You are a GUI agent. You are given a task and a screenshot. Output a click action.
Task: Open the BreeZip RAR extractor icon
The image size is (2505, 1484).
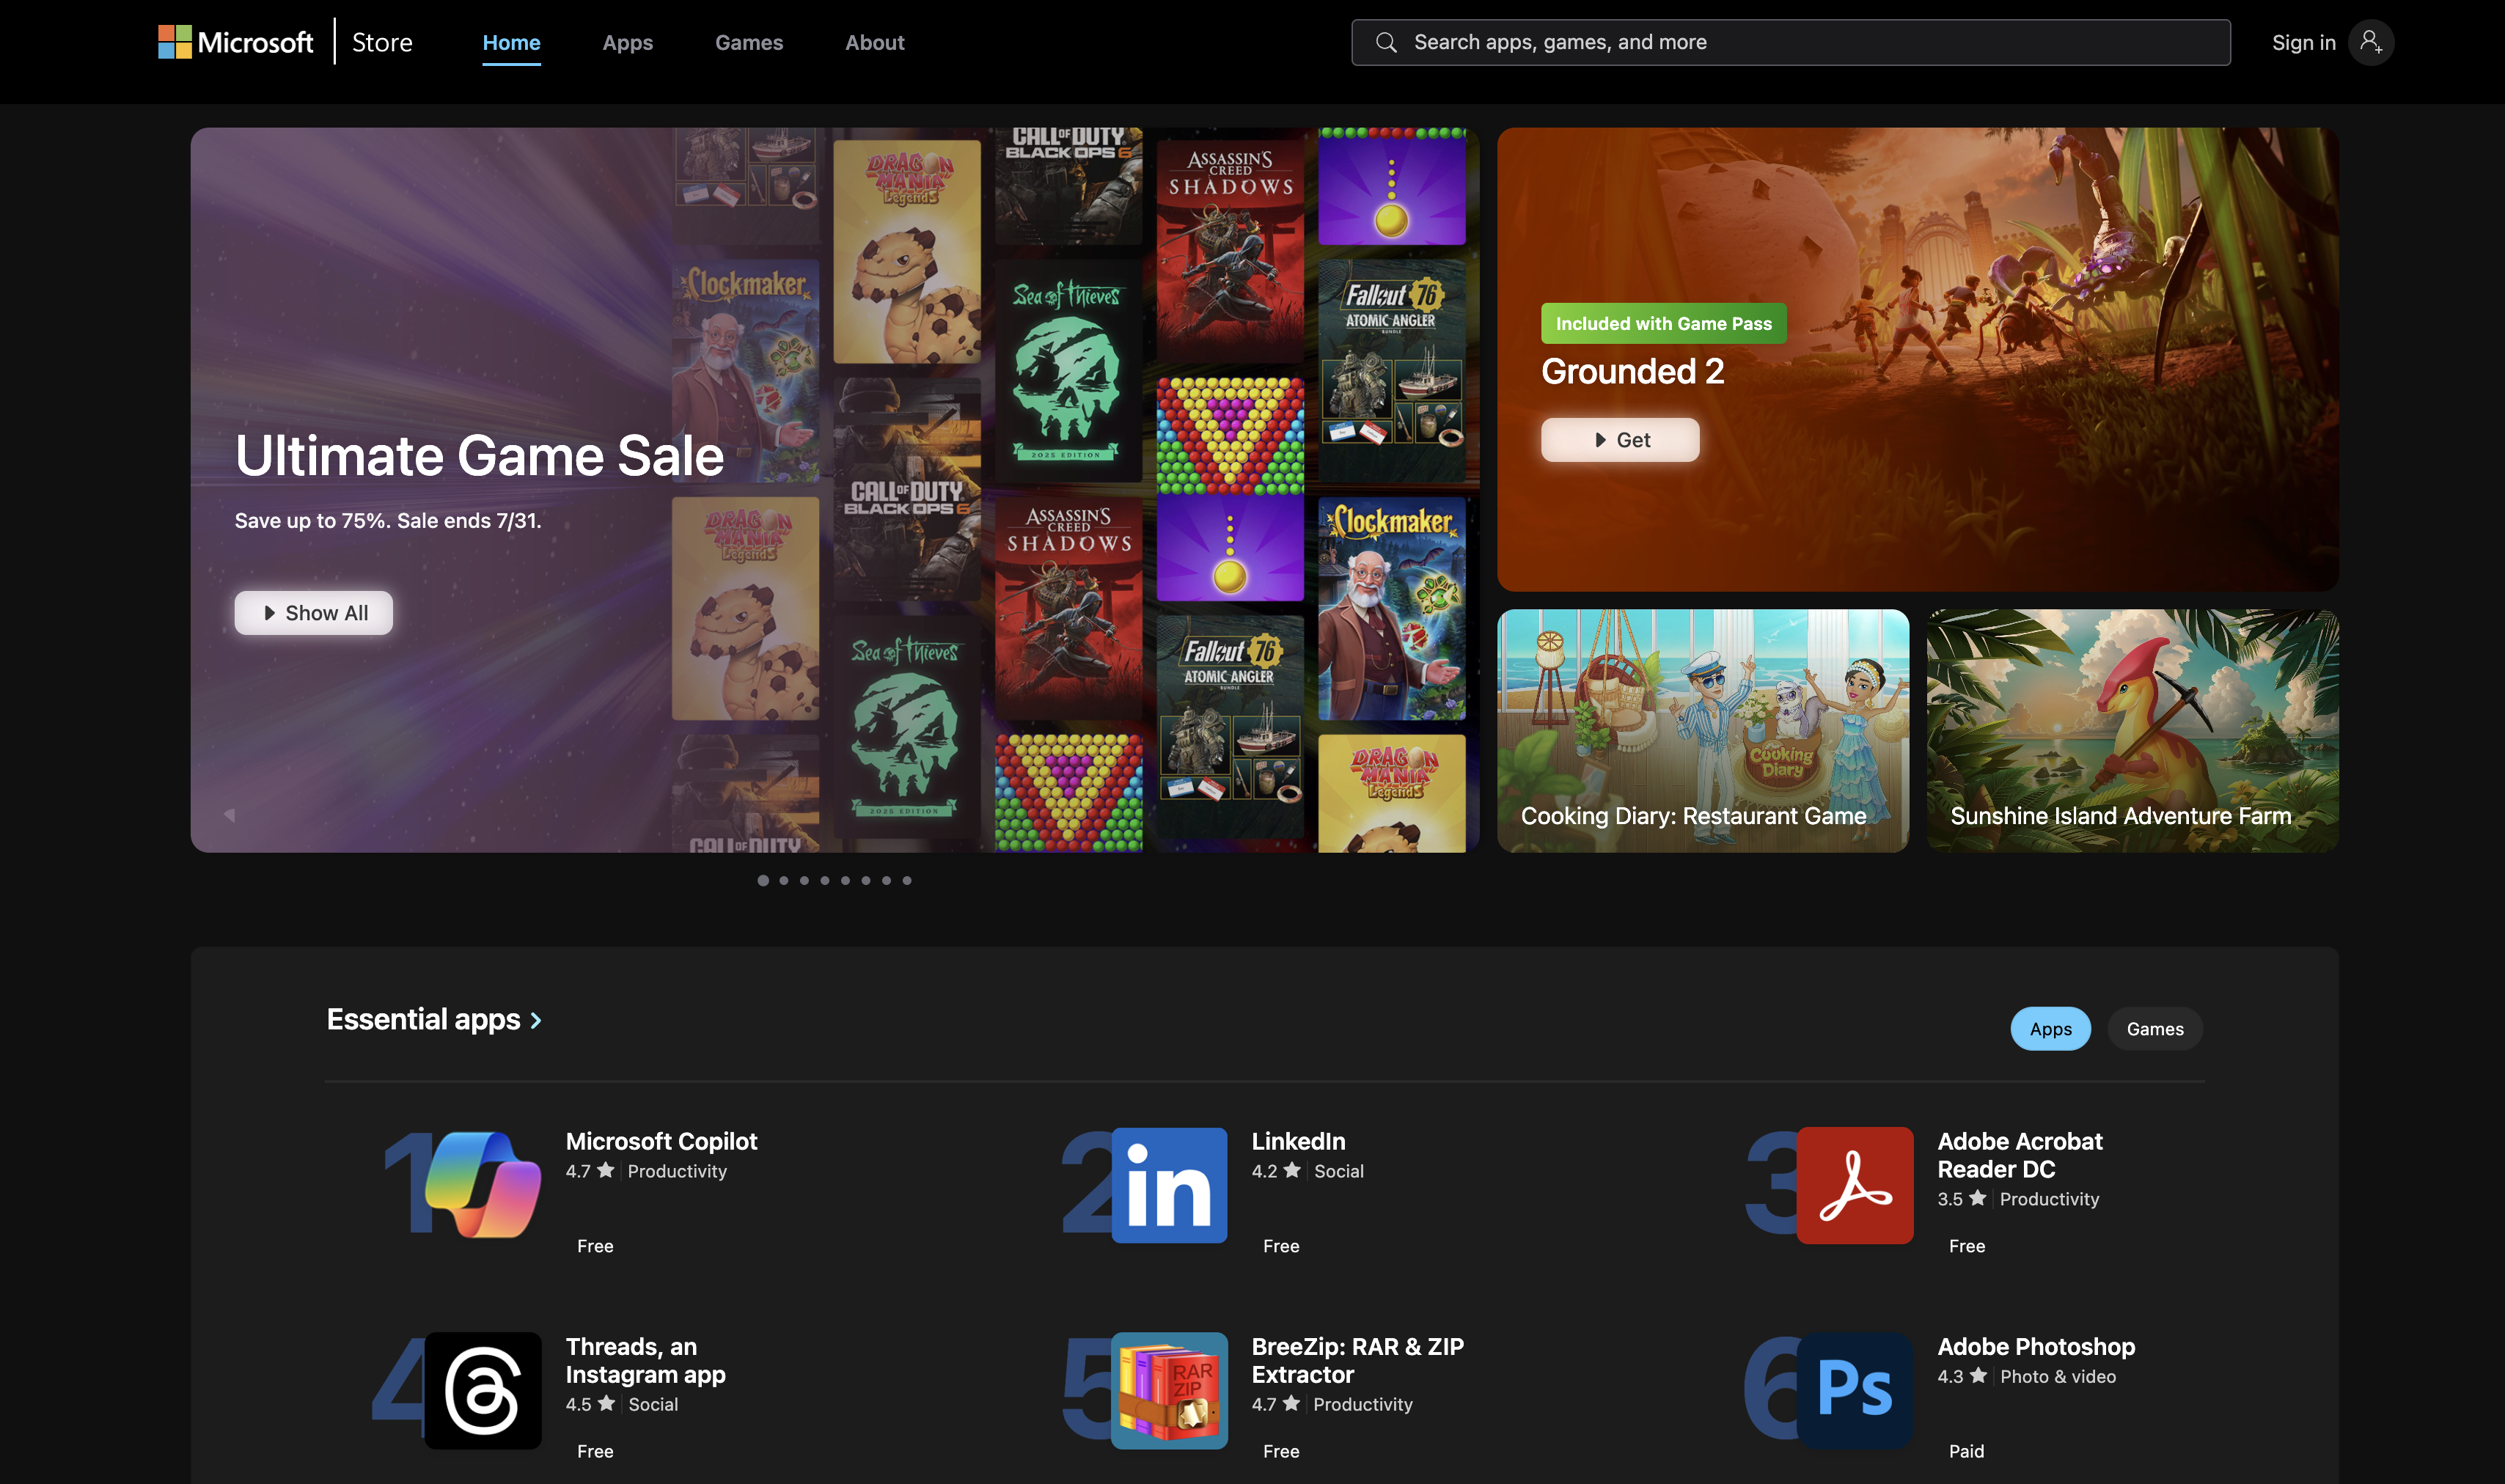click(1169, 1390)
